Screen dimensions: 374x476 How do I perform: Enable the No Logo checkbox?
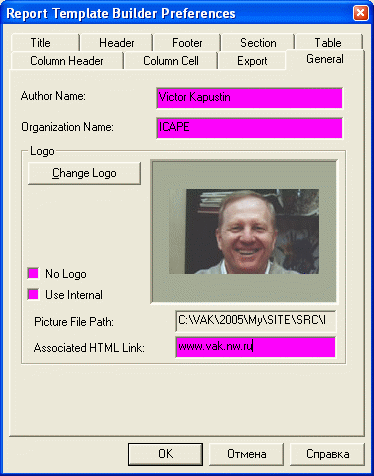pyautogui.click(x=33, y=273)
